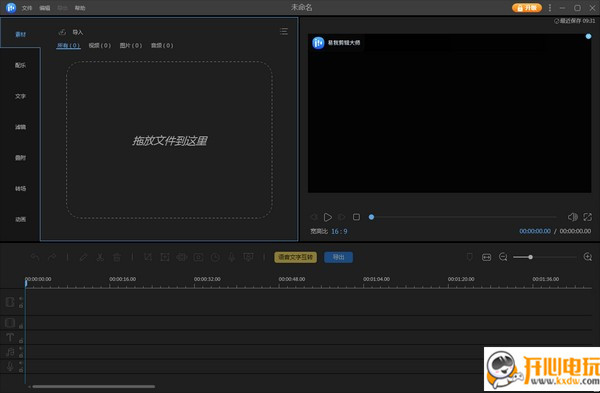The image size is (600, 393).
Task: Click the stop button in the playback controls
Action: [x=356, y=217]
